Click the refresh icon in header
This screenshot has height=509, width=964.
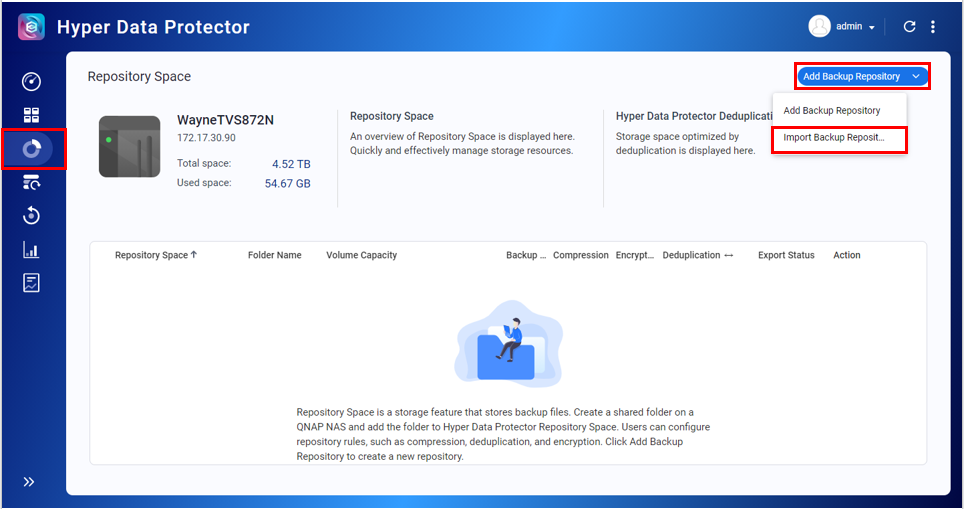[x=909, y=27]
